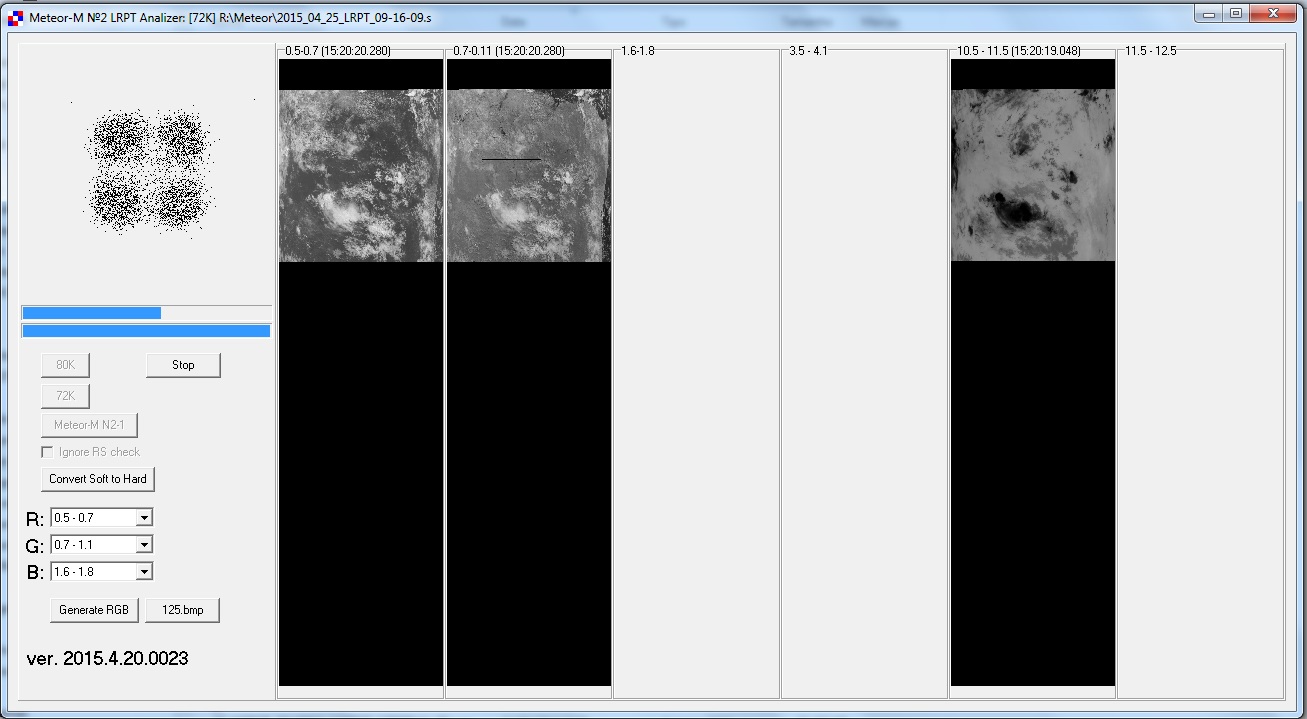Viewport: 1307px width, 719px height.
Task: Click the empty 3.5 - 4.1 channel panel
Action: click(864, 375)
